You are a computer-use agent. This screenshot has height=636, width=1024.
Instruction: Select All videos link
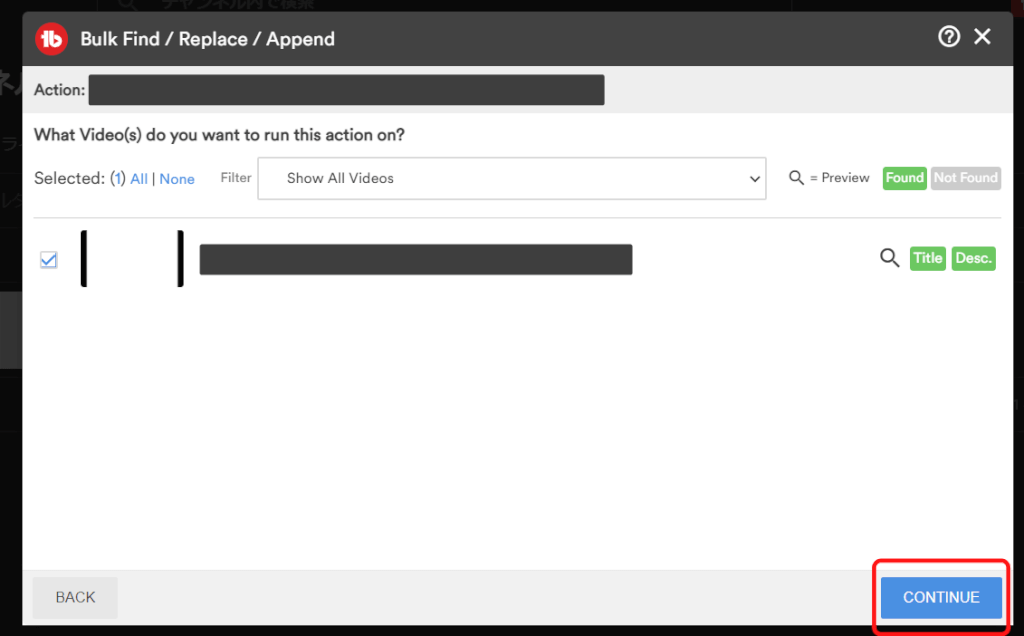pyautogui.click(x=139, y=179)
